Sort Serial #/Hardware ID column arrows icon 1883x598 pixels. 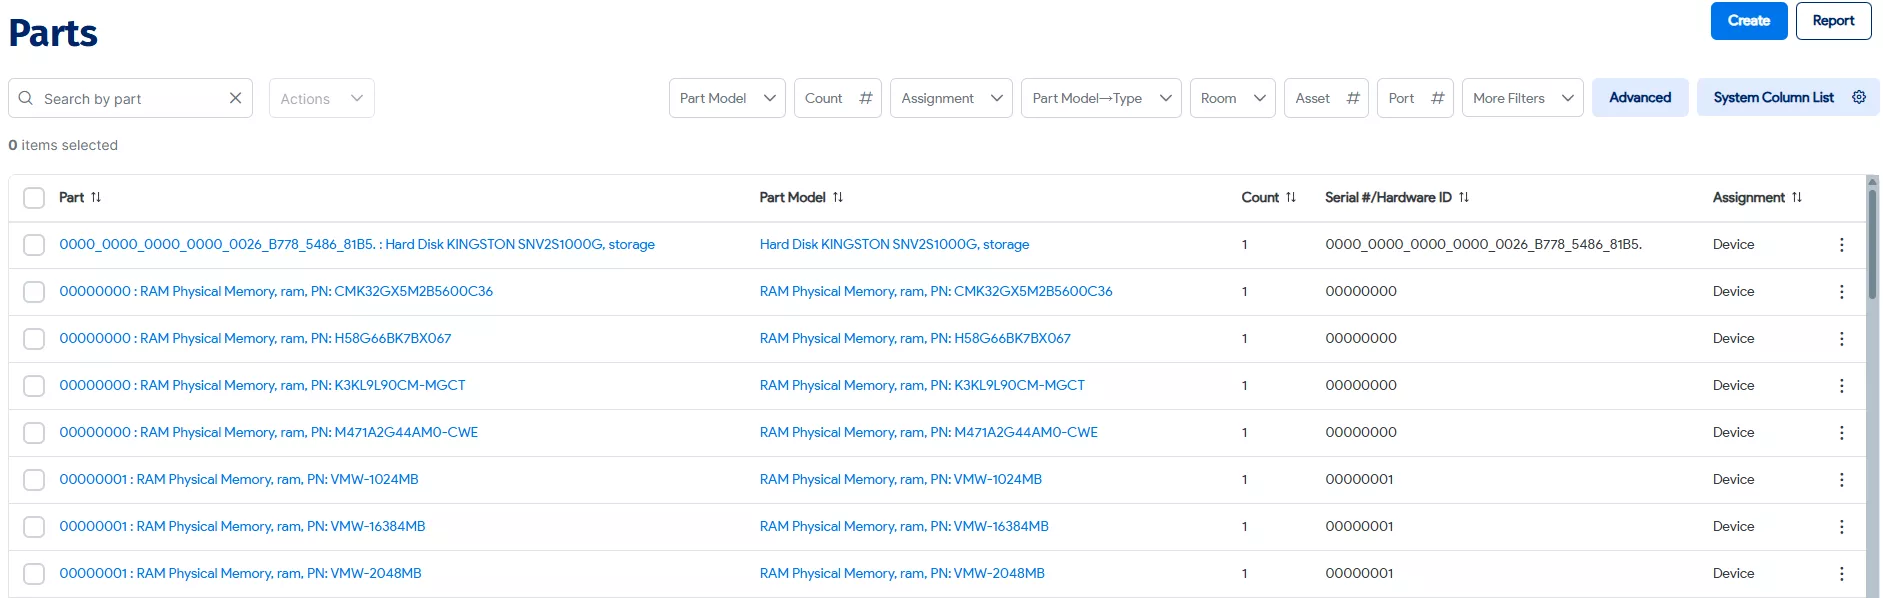(1464, 198)
